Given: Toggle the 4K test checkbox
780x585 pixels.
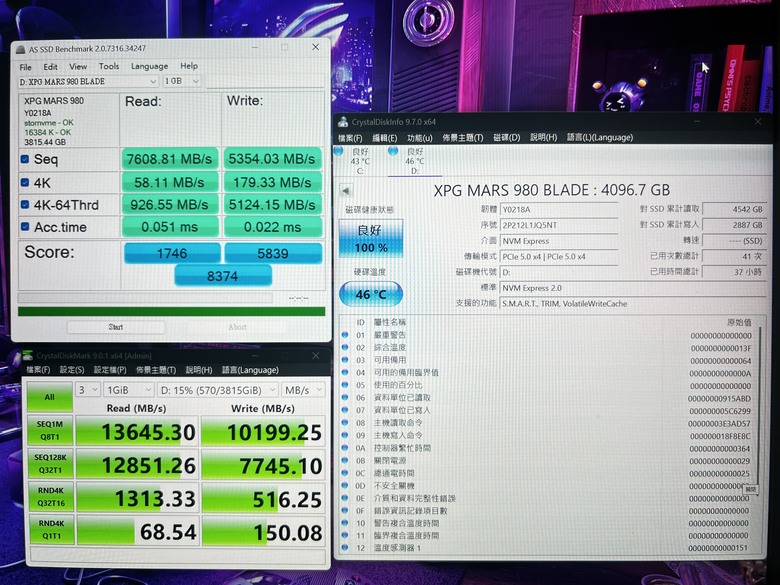Looking at the screenshot, I should point(24,183).
